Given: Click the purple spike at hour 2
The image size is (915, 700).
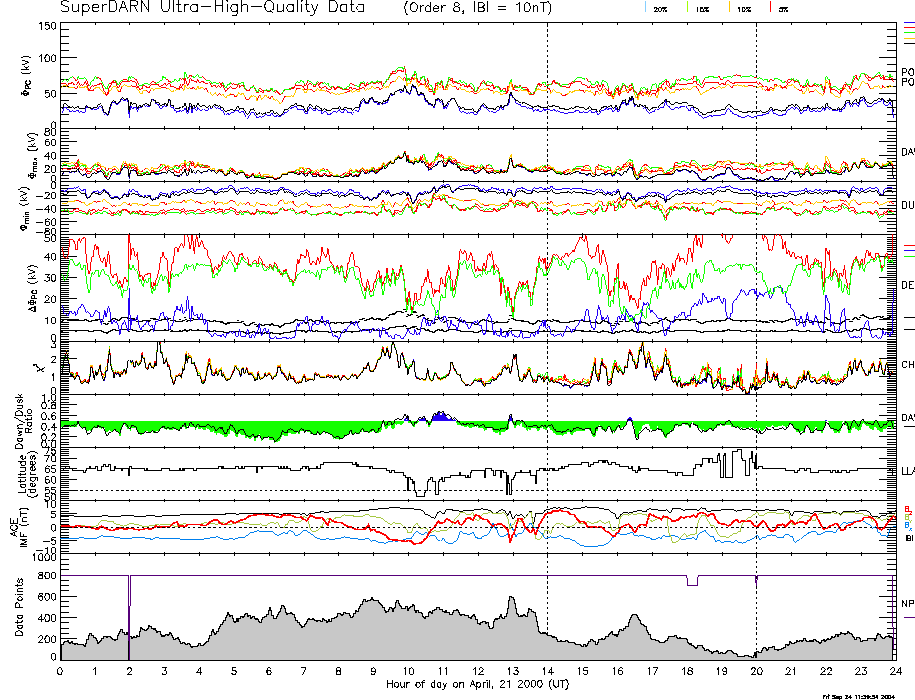Looking at the screenshot, I should tap(129, 600).
